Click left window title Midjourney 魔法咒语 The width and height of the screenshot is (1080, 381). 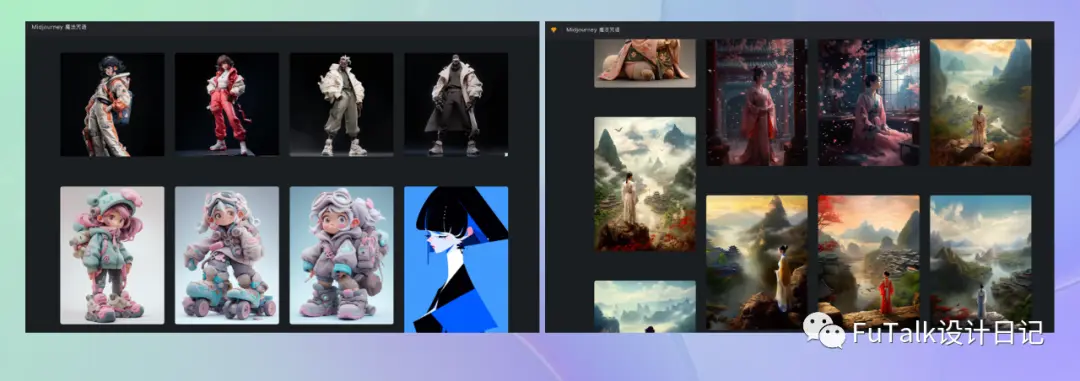[59, 27]
